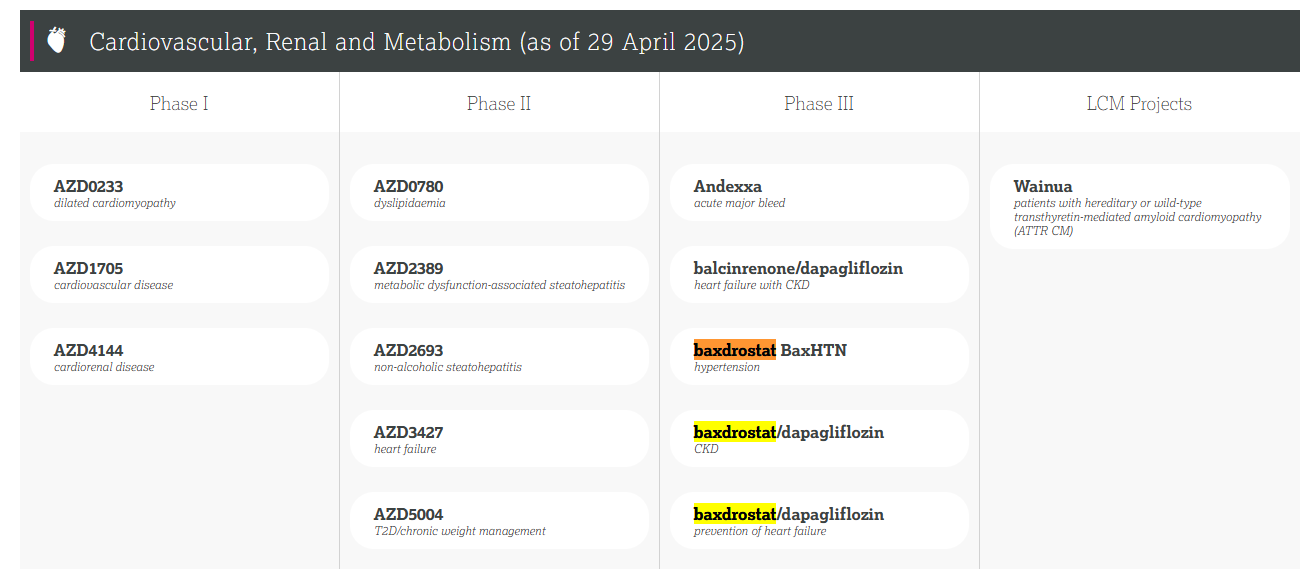Open the AZD1705 cardiovascular disease card
This screenshot has width=1311, height=569.
point(179,275)
